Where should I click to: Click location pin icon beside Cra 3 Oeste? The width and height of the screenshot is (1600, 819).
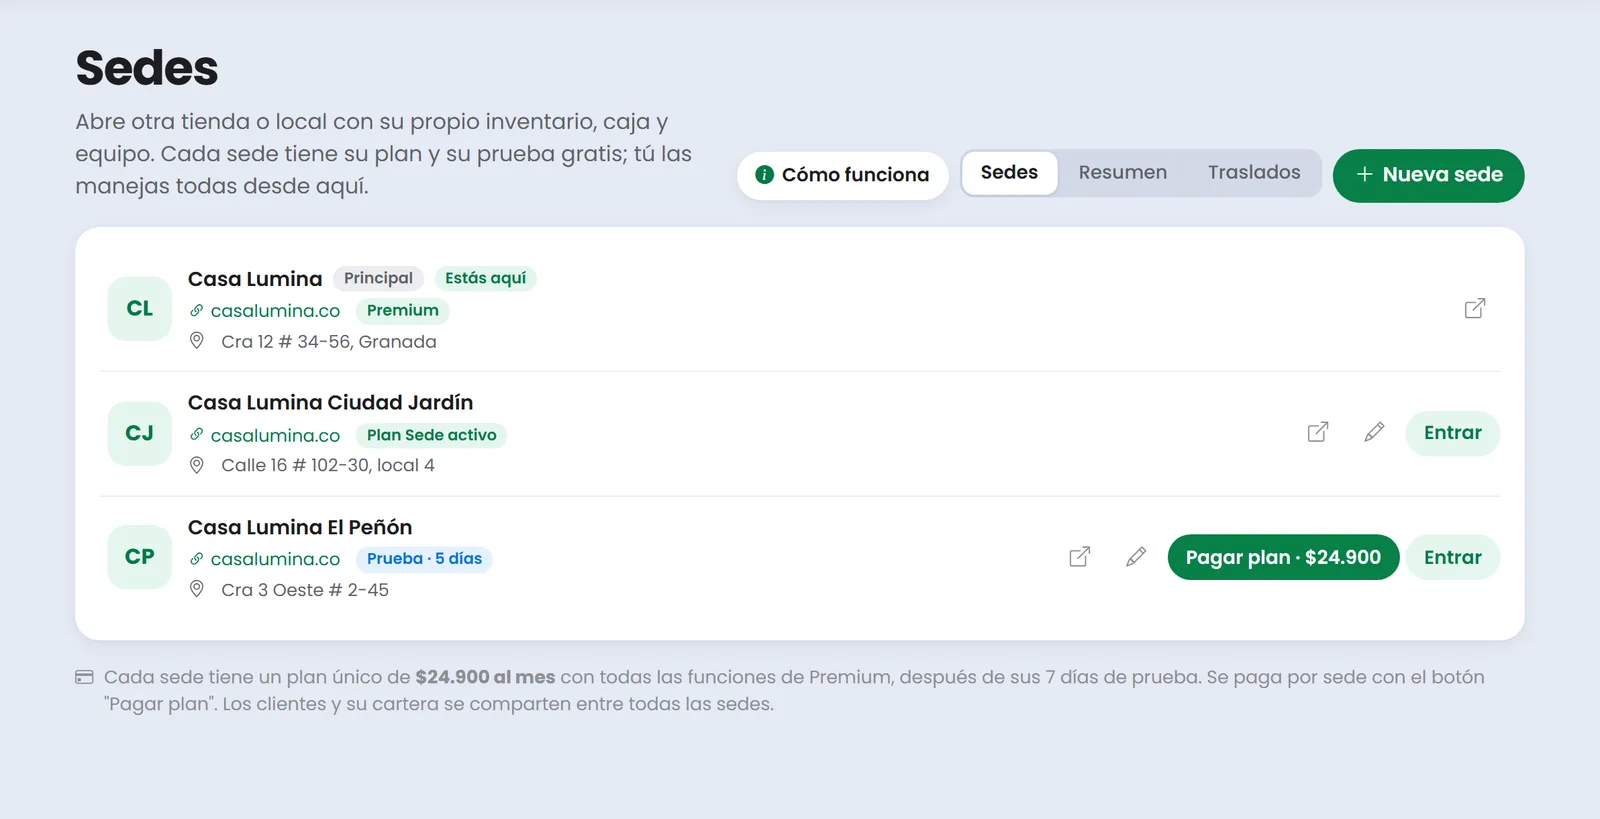tap(197, 589)
